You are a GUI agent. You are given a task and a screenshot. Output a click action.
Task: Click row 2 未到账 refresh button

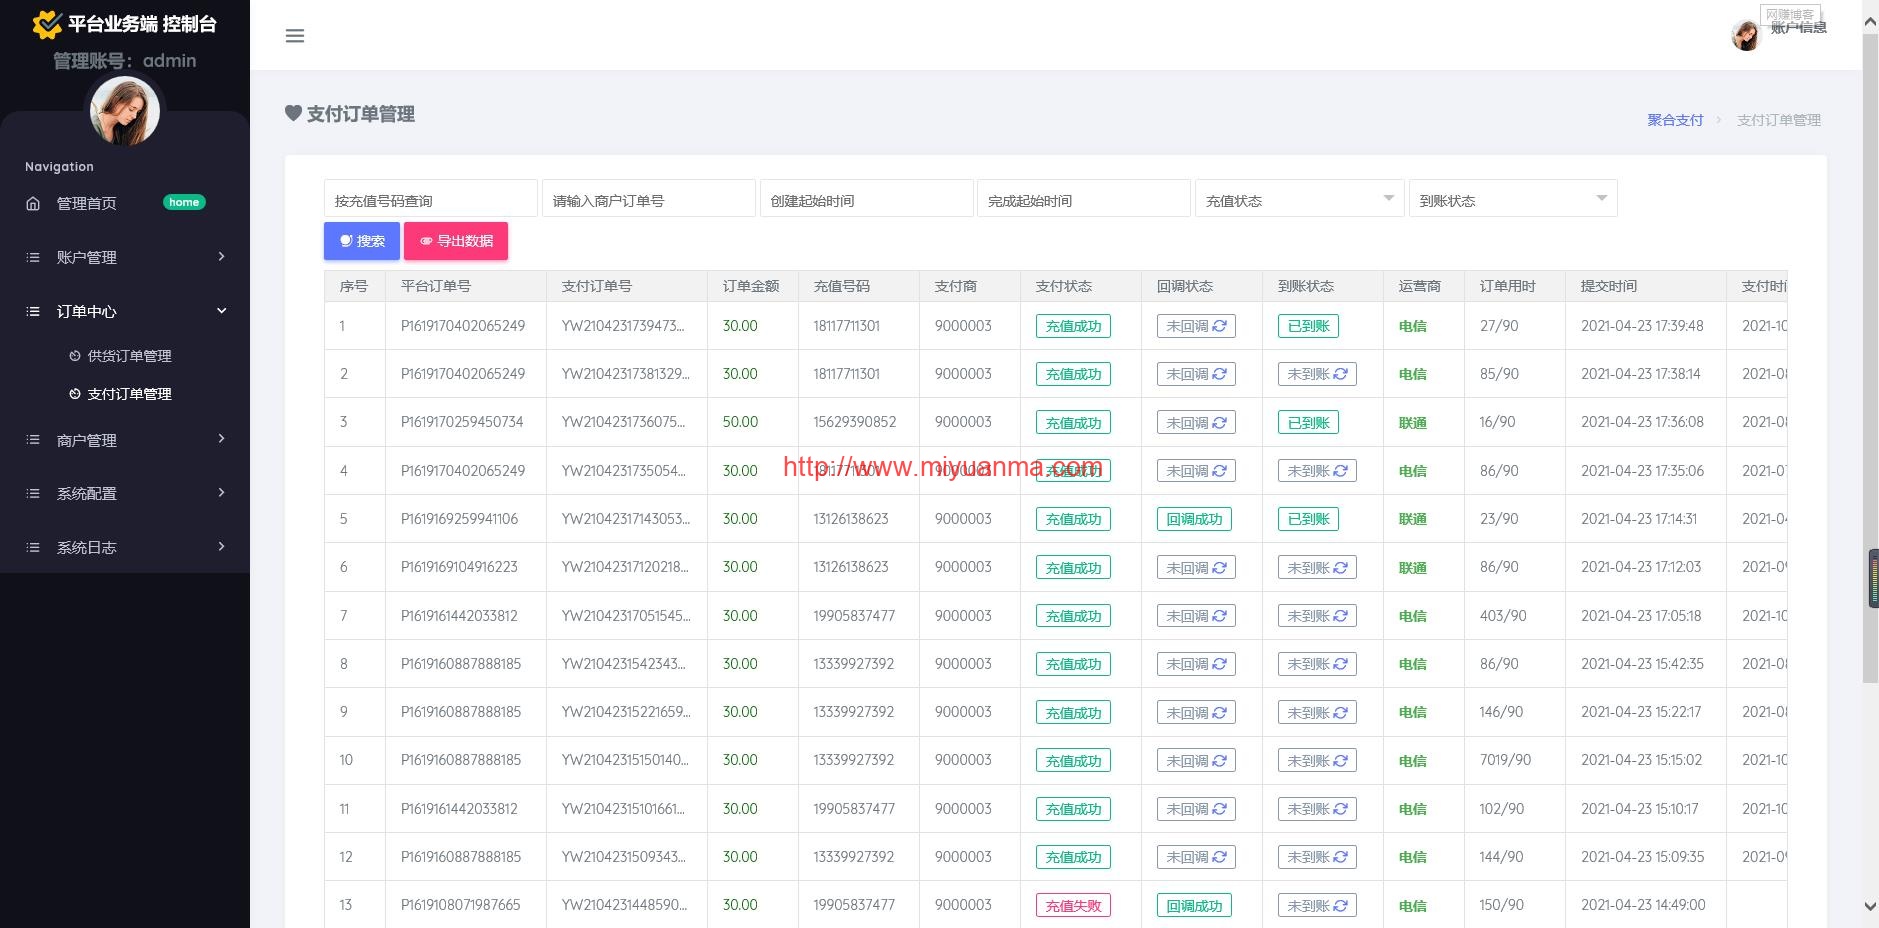(1317, 374)
